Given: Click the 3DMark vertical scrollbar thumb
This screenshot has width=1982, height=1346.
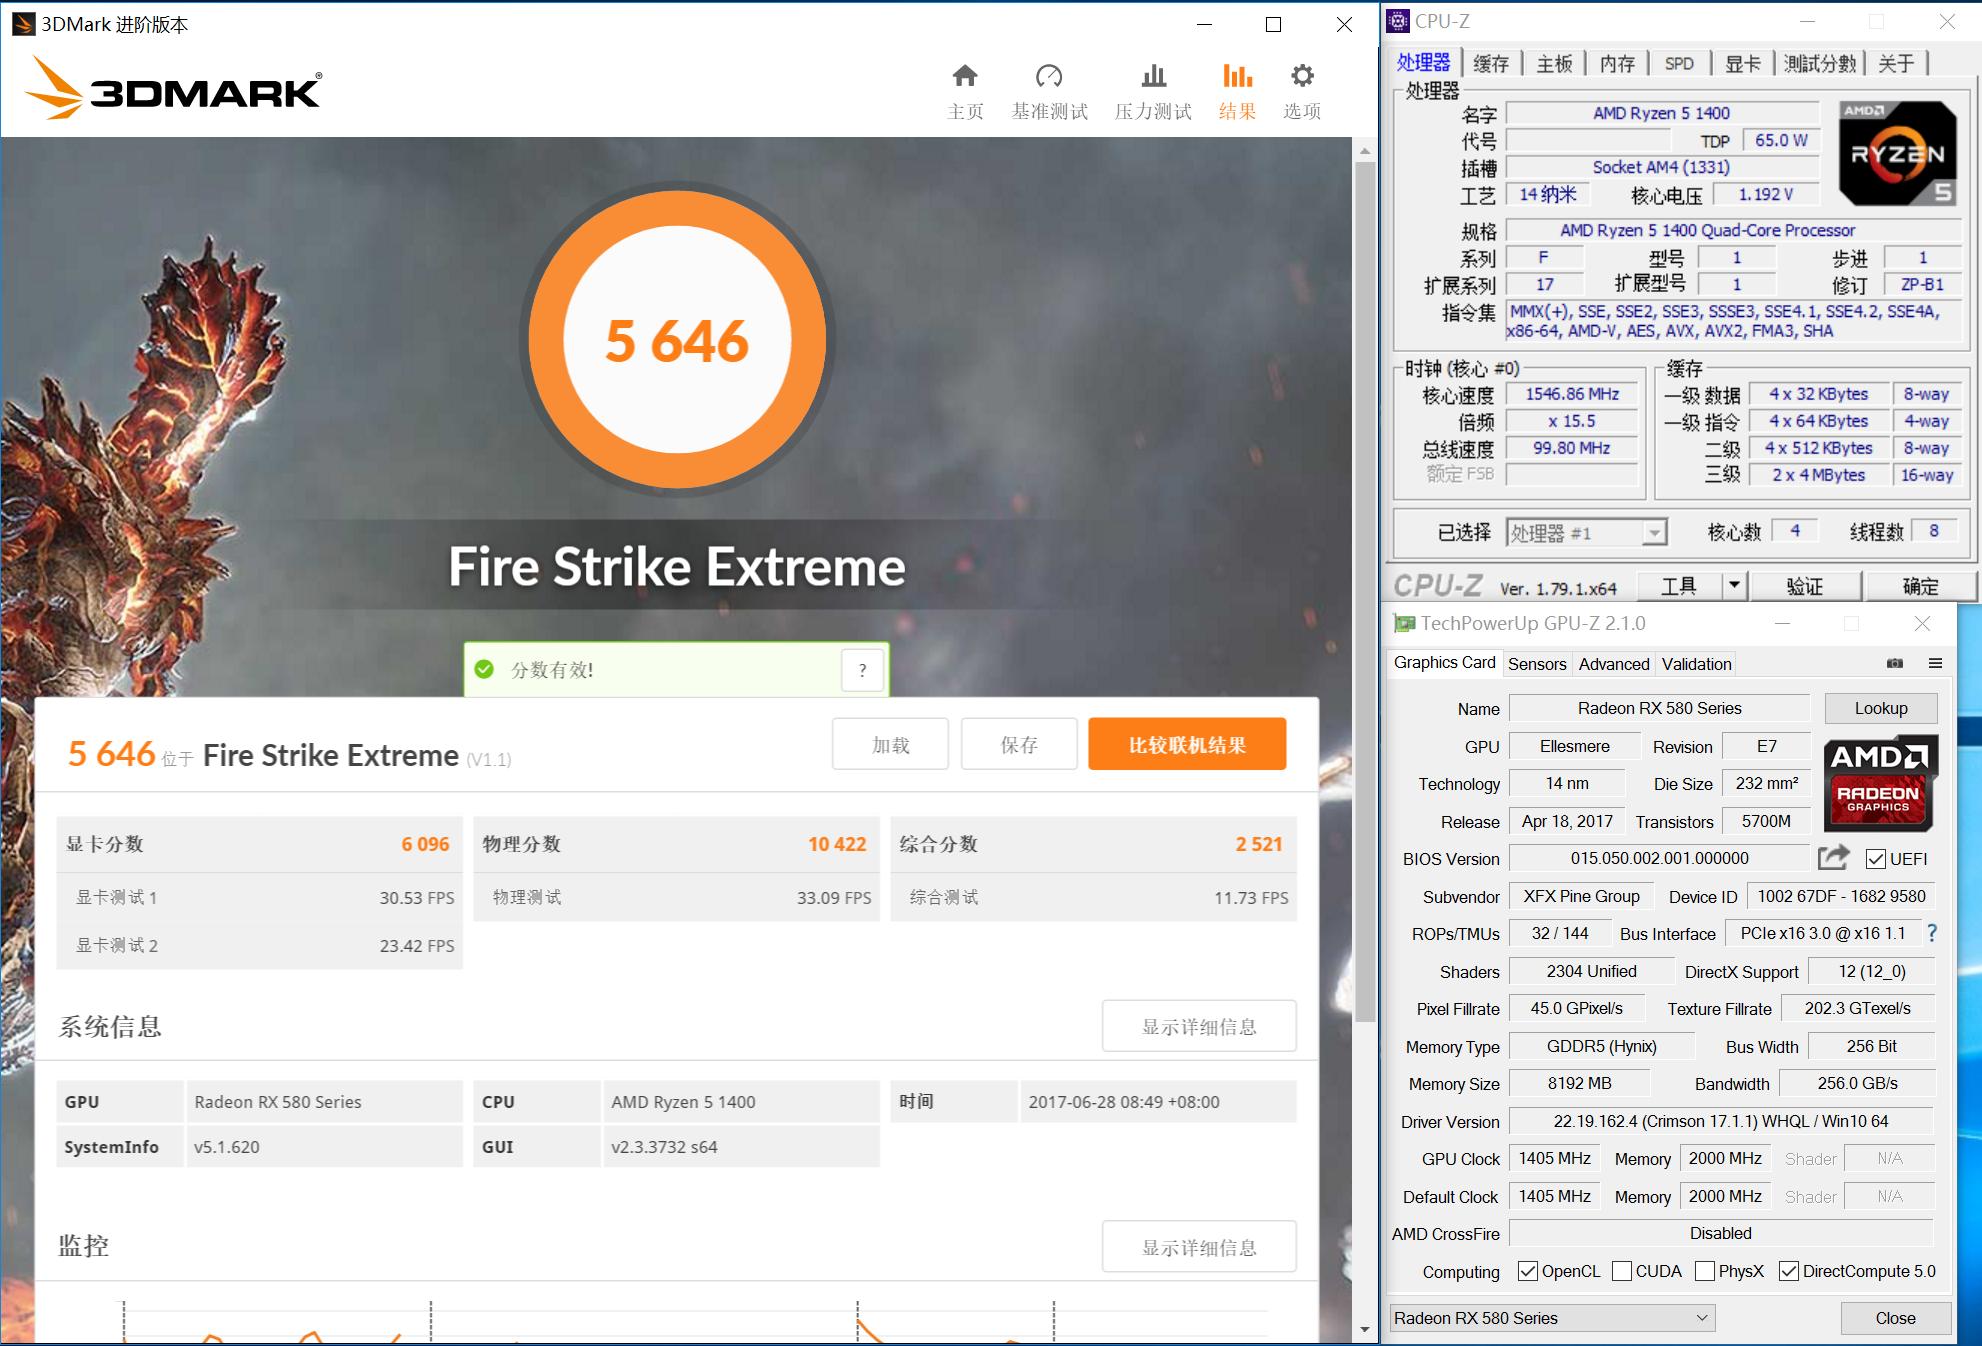Looking at the screenshot, I should point(1364,590).
